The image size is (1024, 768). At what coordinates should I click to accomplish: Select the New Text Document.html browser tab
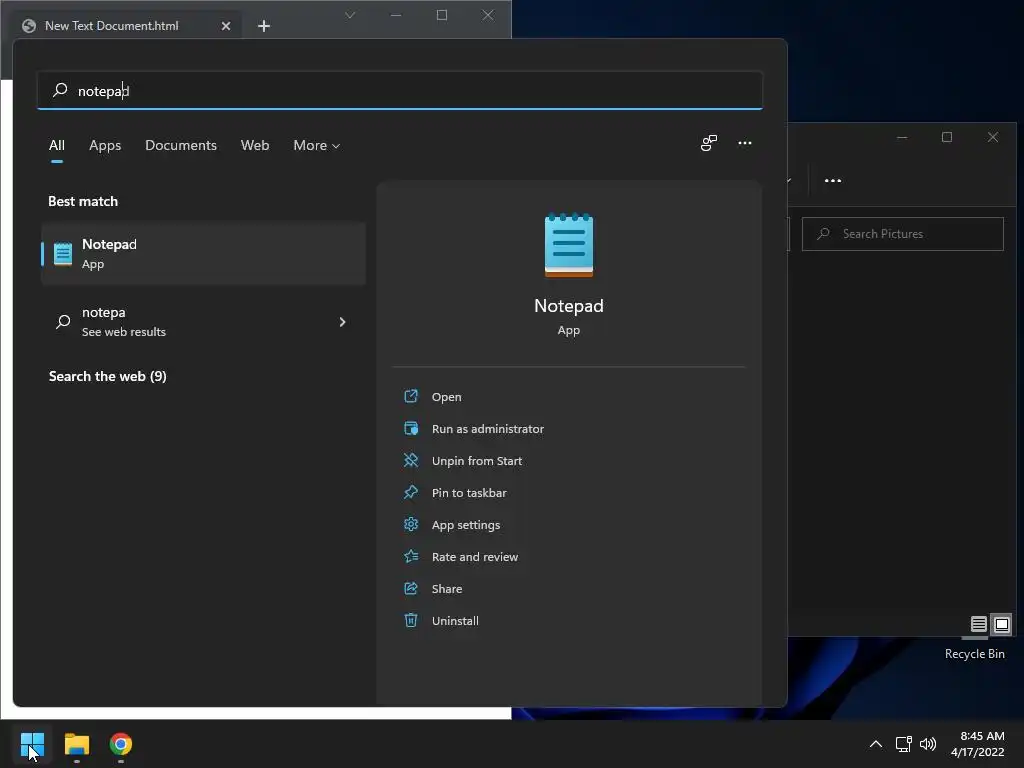pos(127,25)
